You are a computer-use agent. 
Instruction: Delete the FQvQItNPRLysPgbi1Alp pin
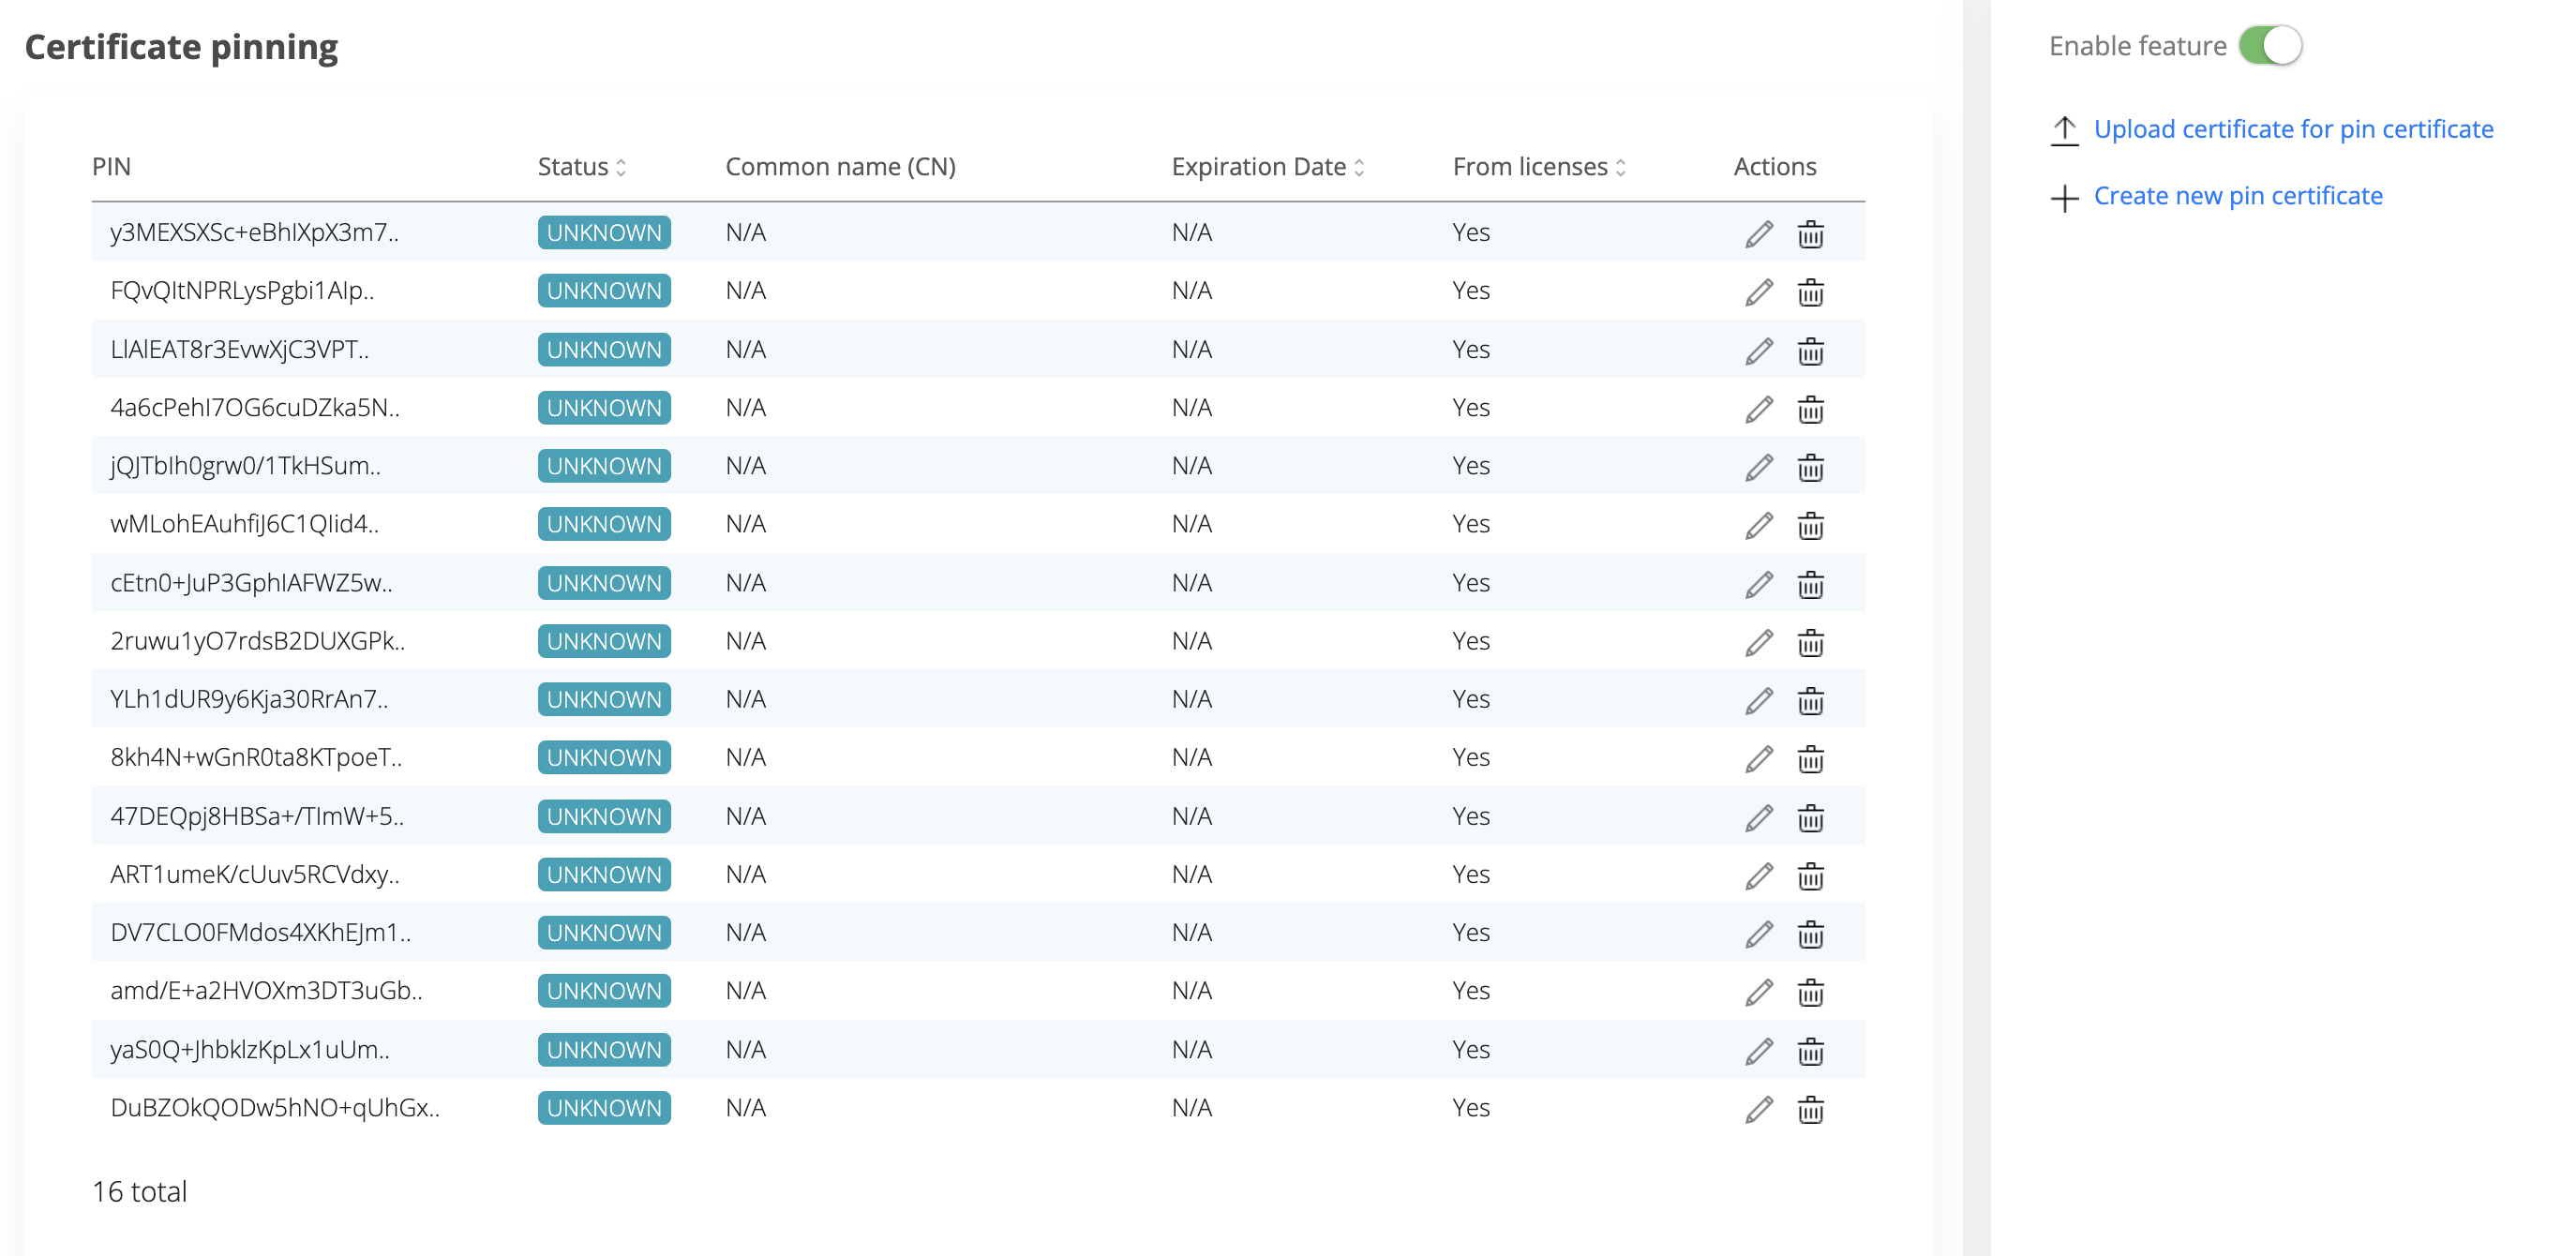[1810, 292]
